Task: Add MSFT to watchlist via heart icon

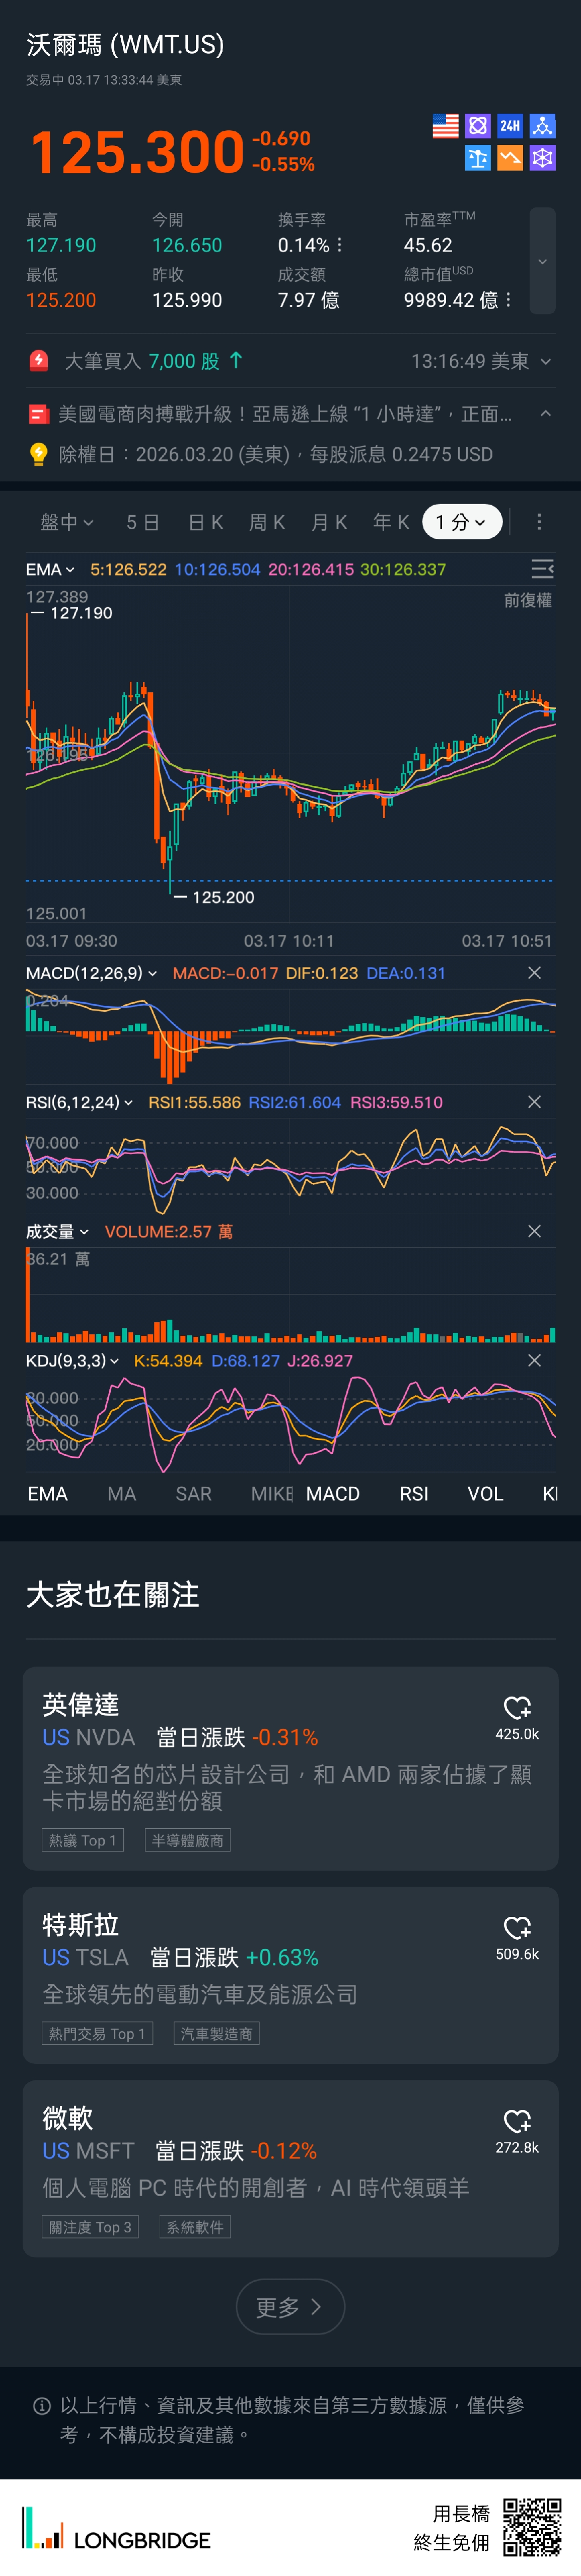Action: (x=517, y=2120)
